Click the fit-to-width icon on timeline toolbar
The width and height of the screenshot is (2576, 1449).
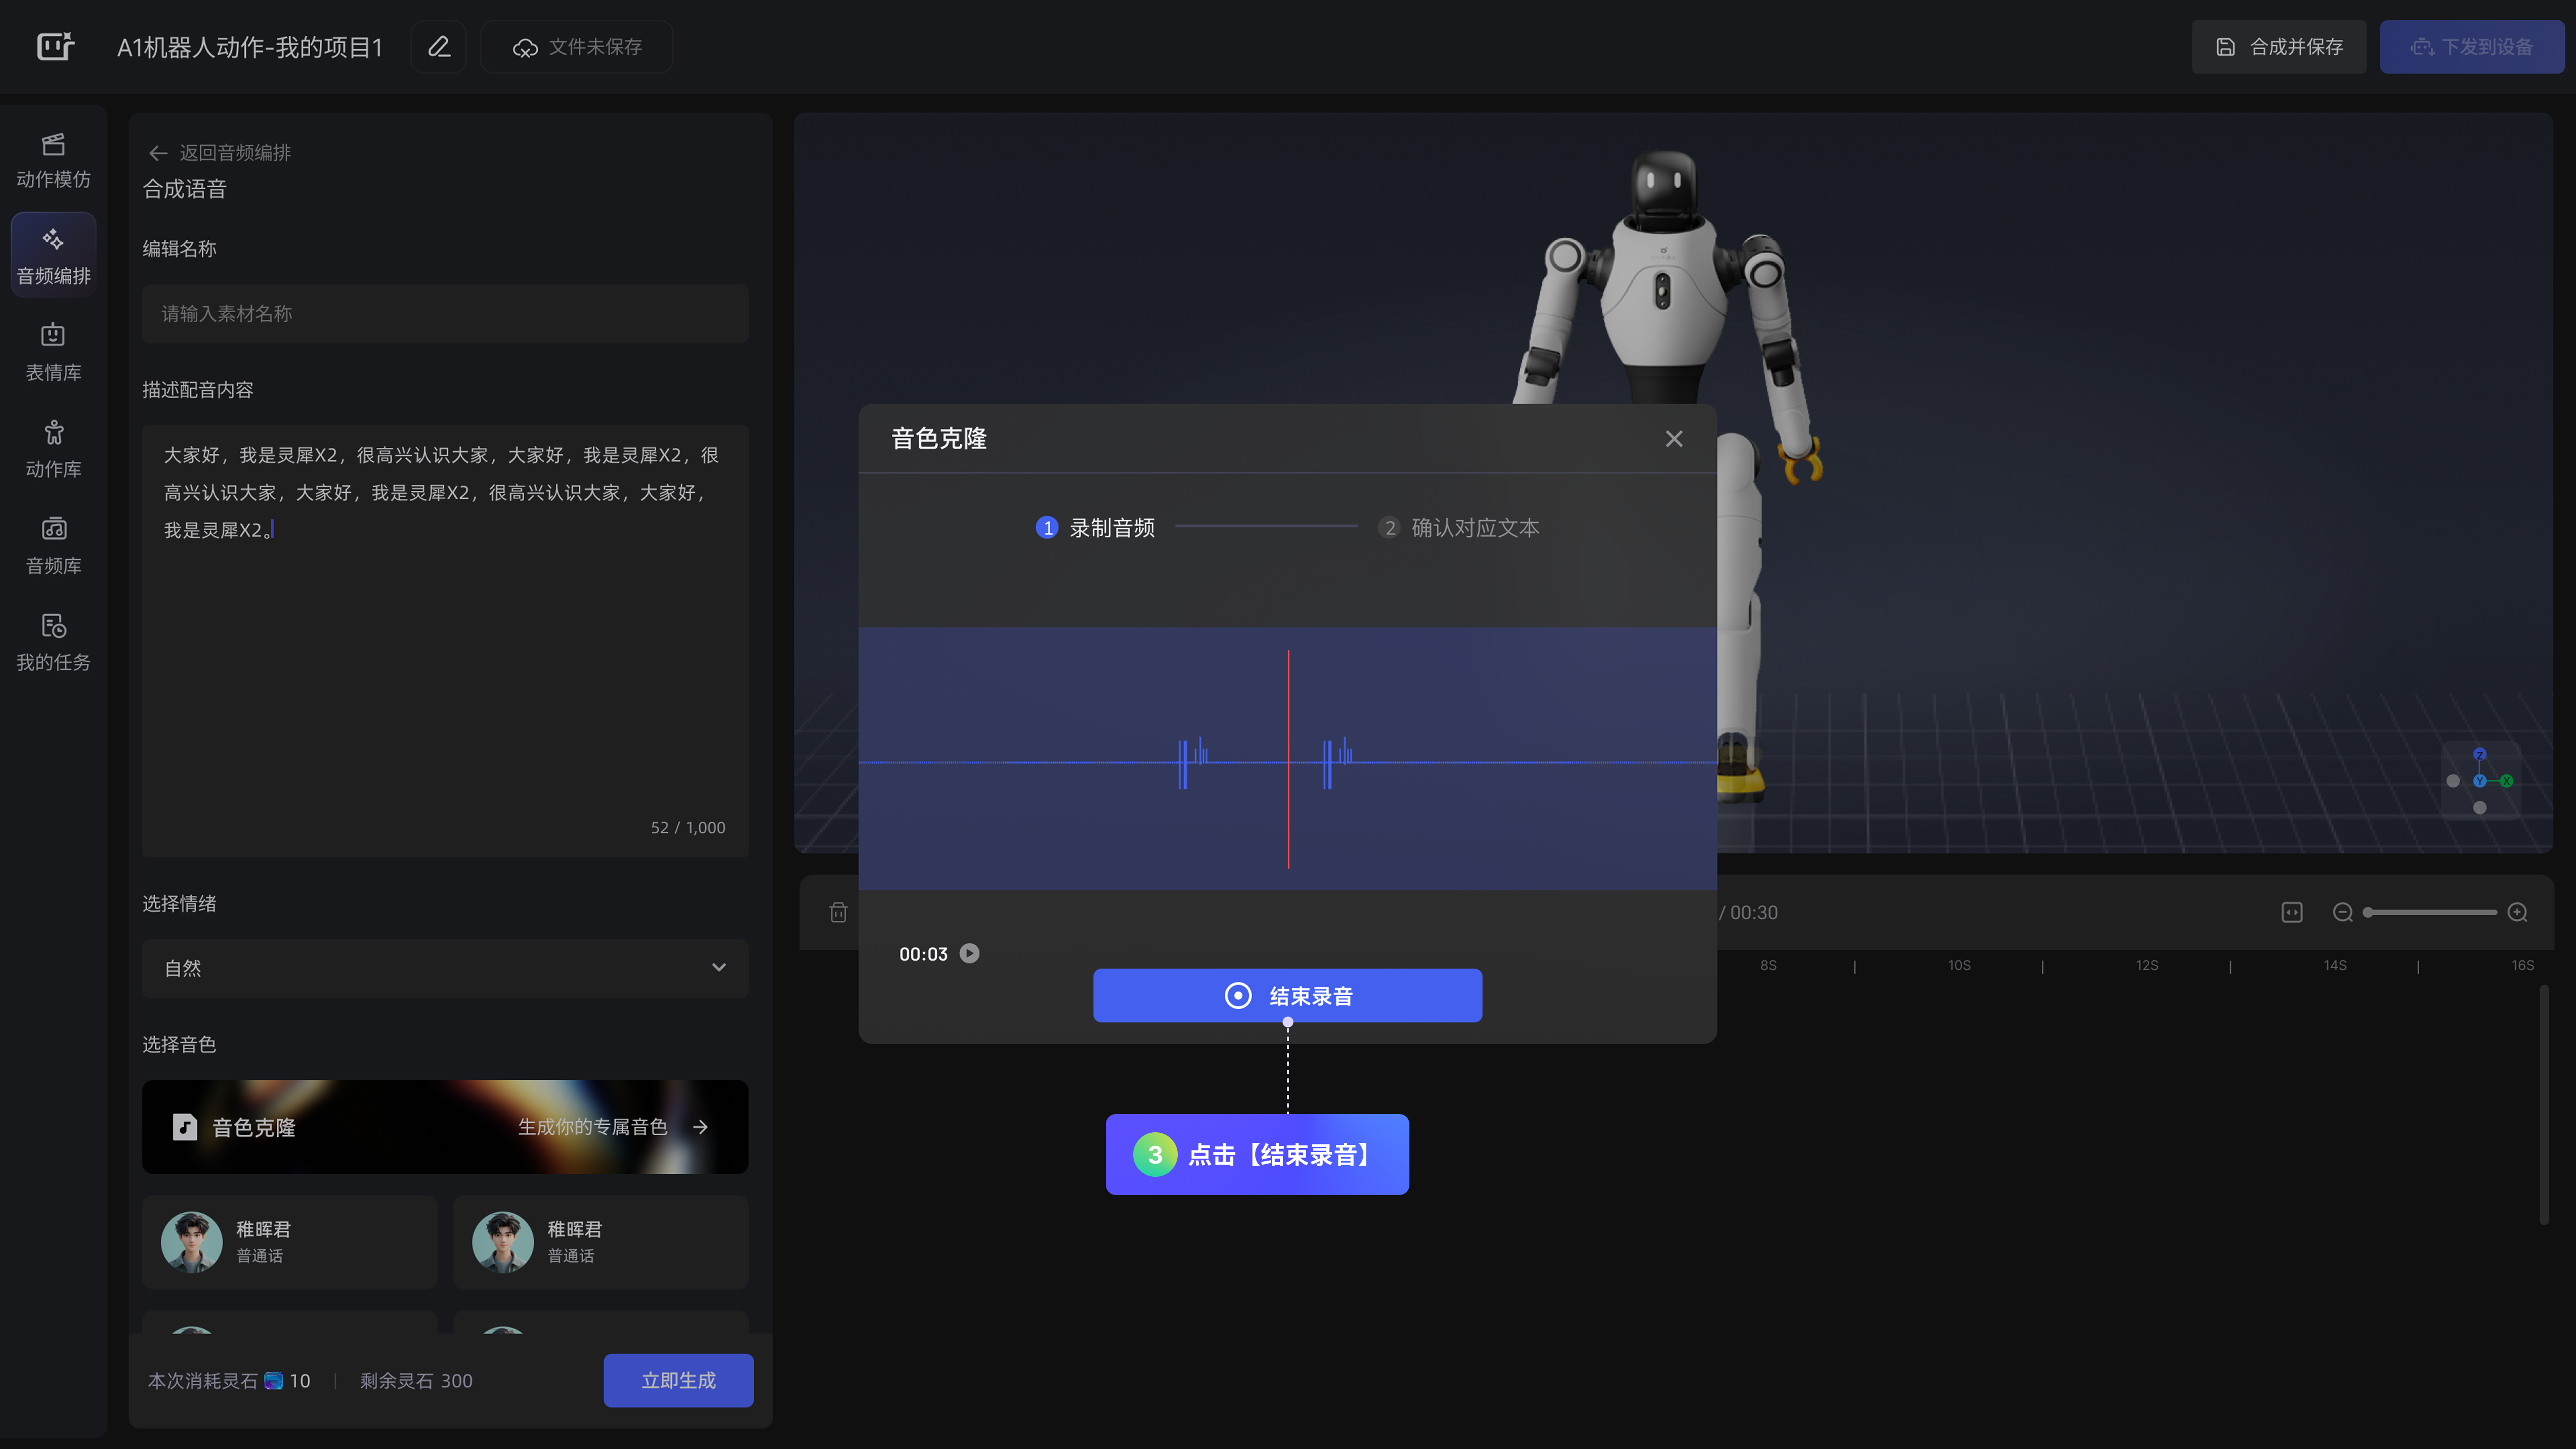point(2292,912)
